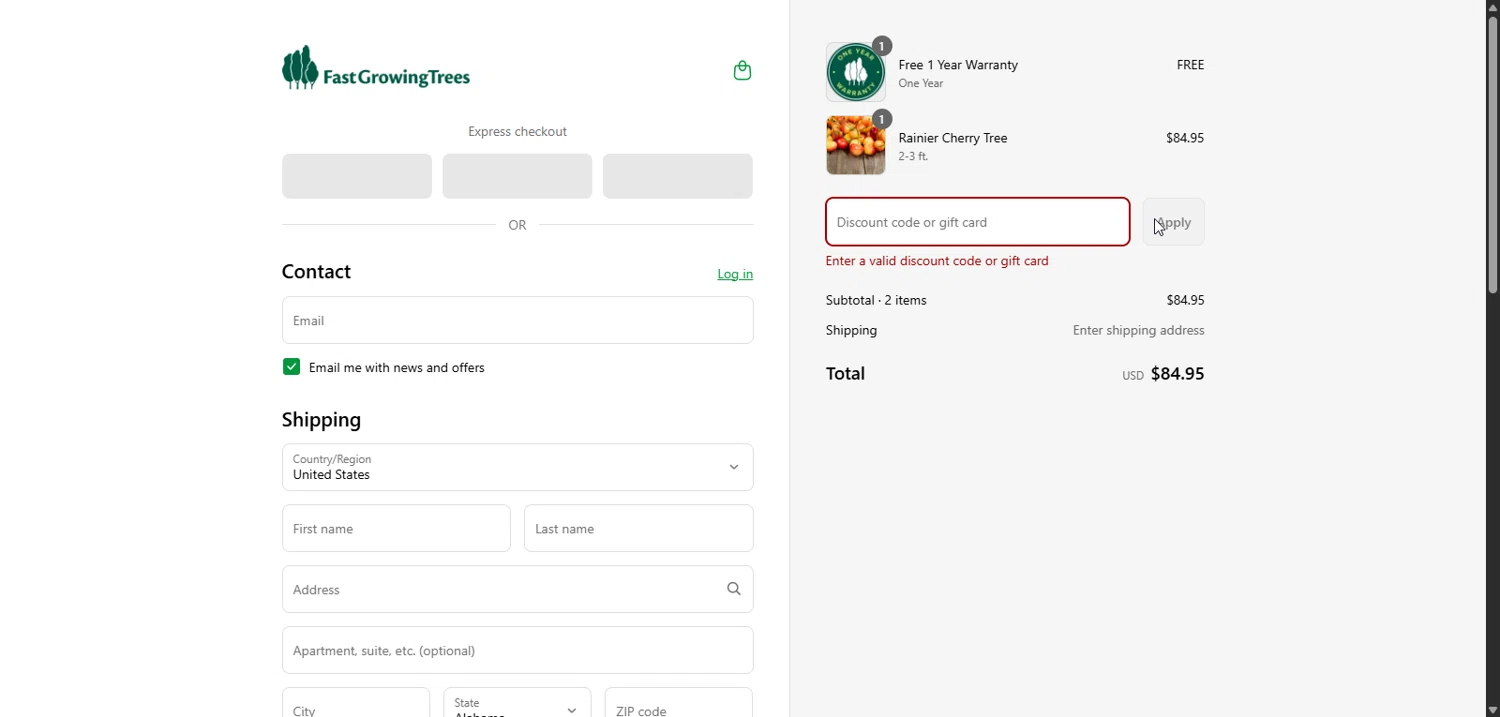
Task: Click the ZIP code field
Action: [x=679, y=704]
